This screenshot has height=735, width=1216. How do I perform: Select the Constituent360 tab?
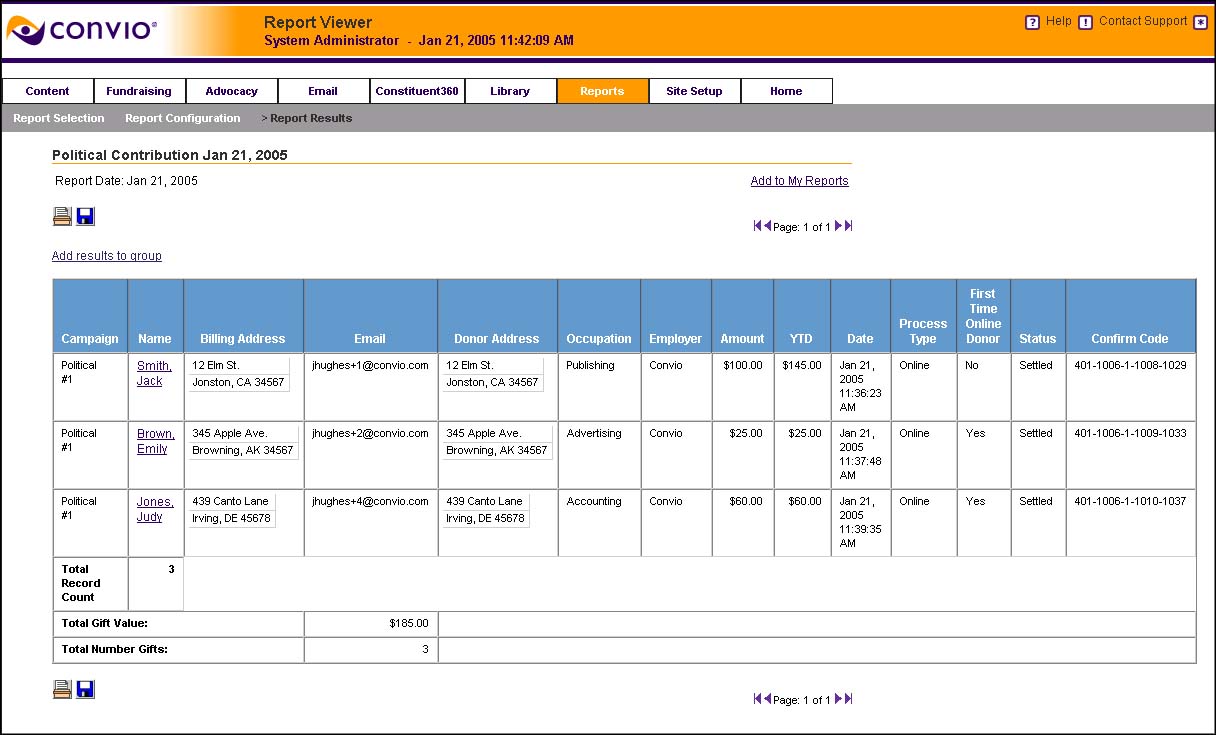tap(417, 91)
